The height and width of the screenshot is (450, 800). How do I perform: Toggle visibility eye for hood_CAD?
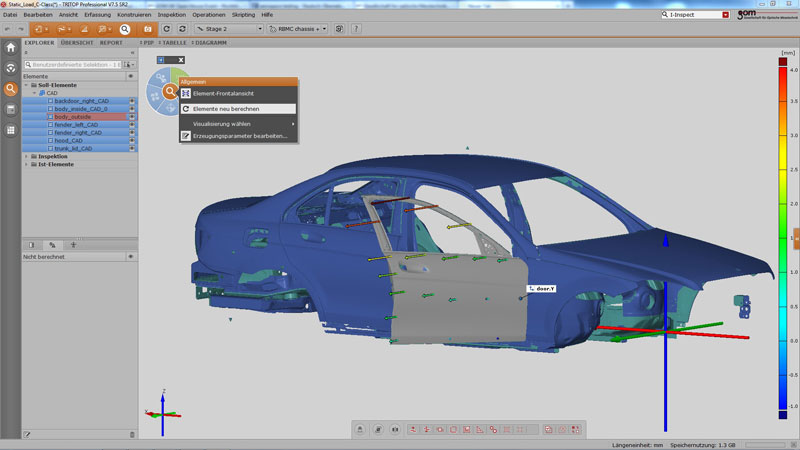click(131, 140)
